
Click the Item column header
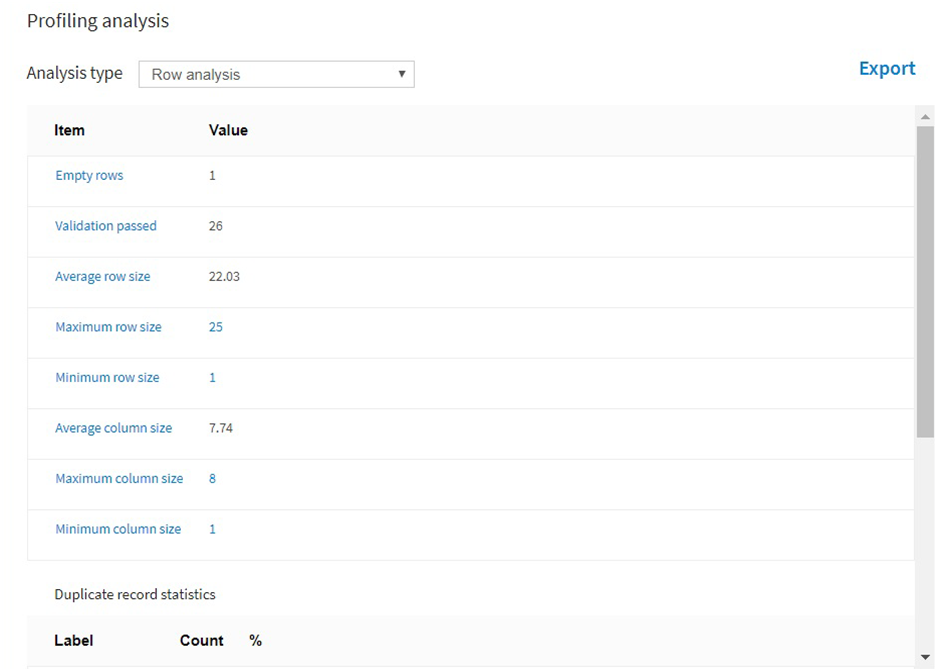pos(69,130)
